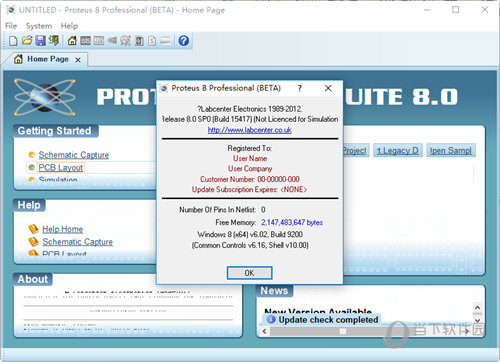Click the Gerber Viewer toolbar icon
The image size is (500, 362).
pyautogui.click(x=125, y=41)
